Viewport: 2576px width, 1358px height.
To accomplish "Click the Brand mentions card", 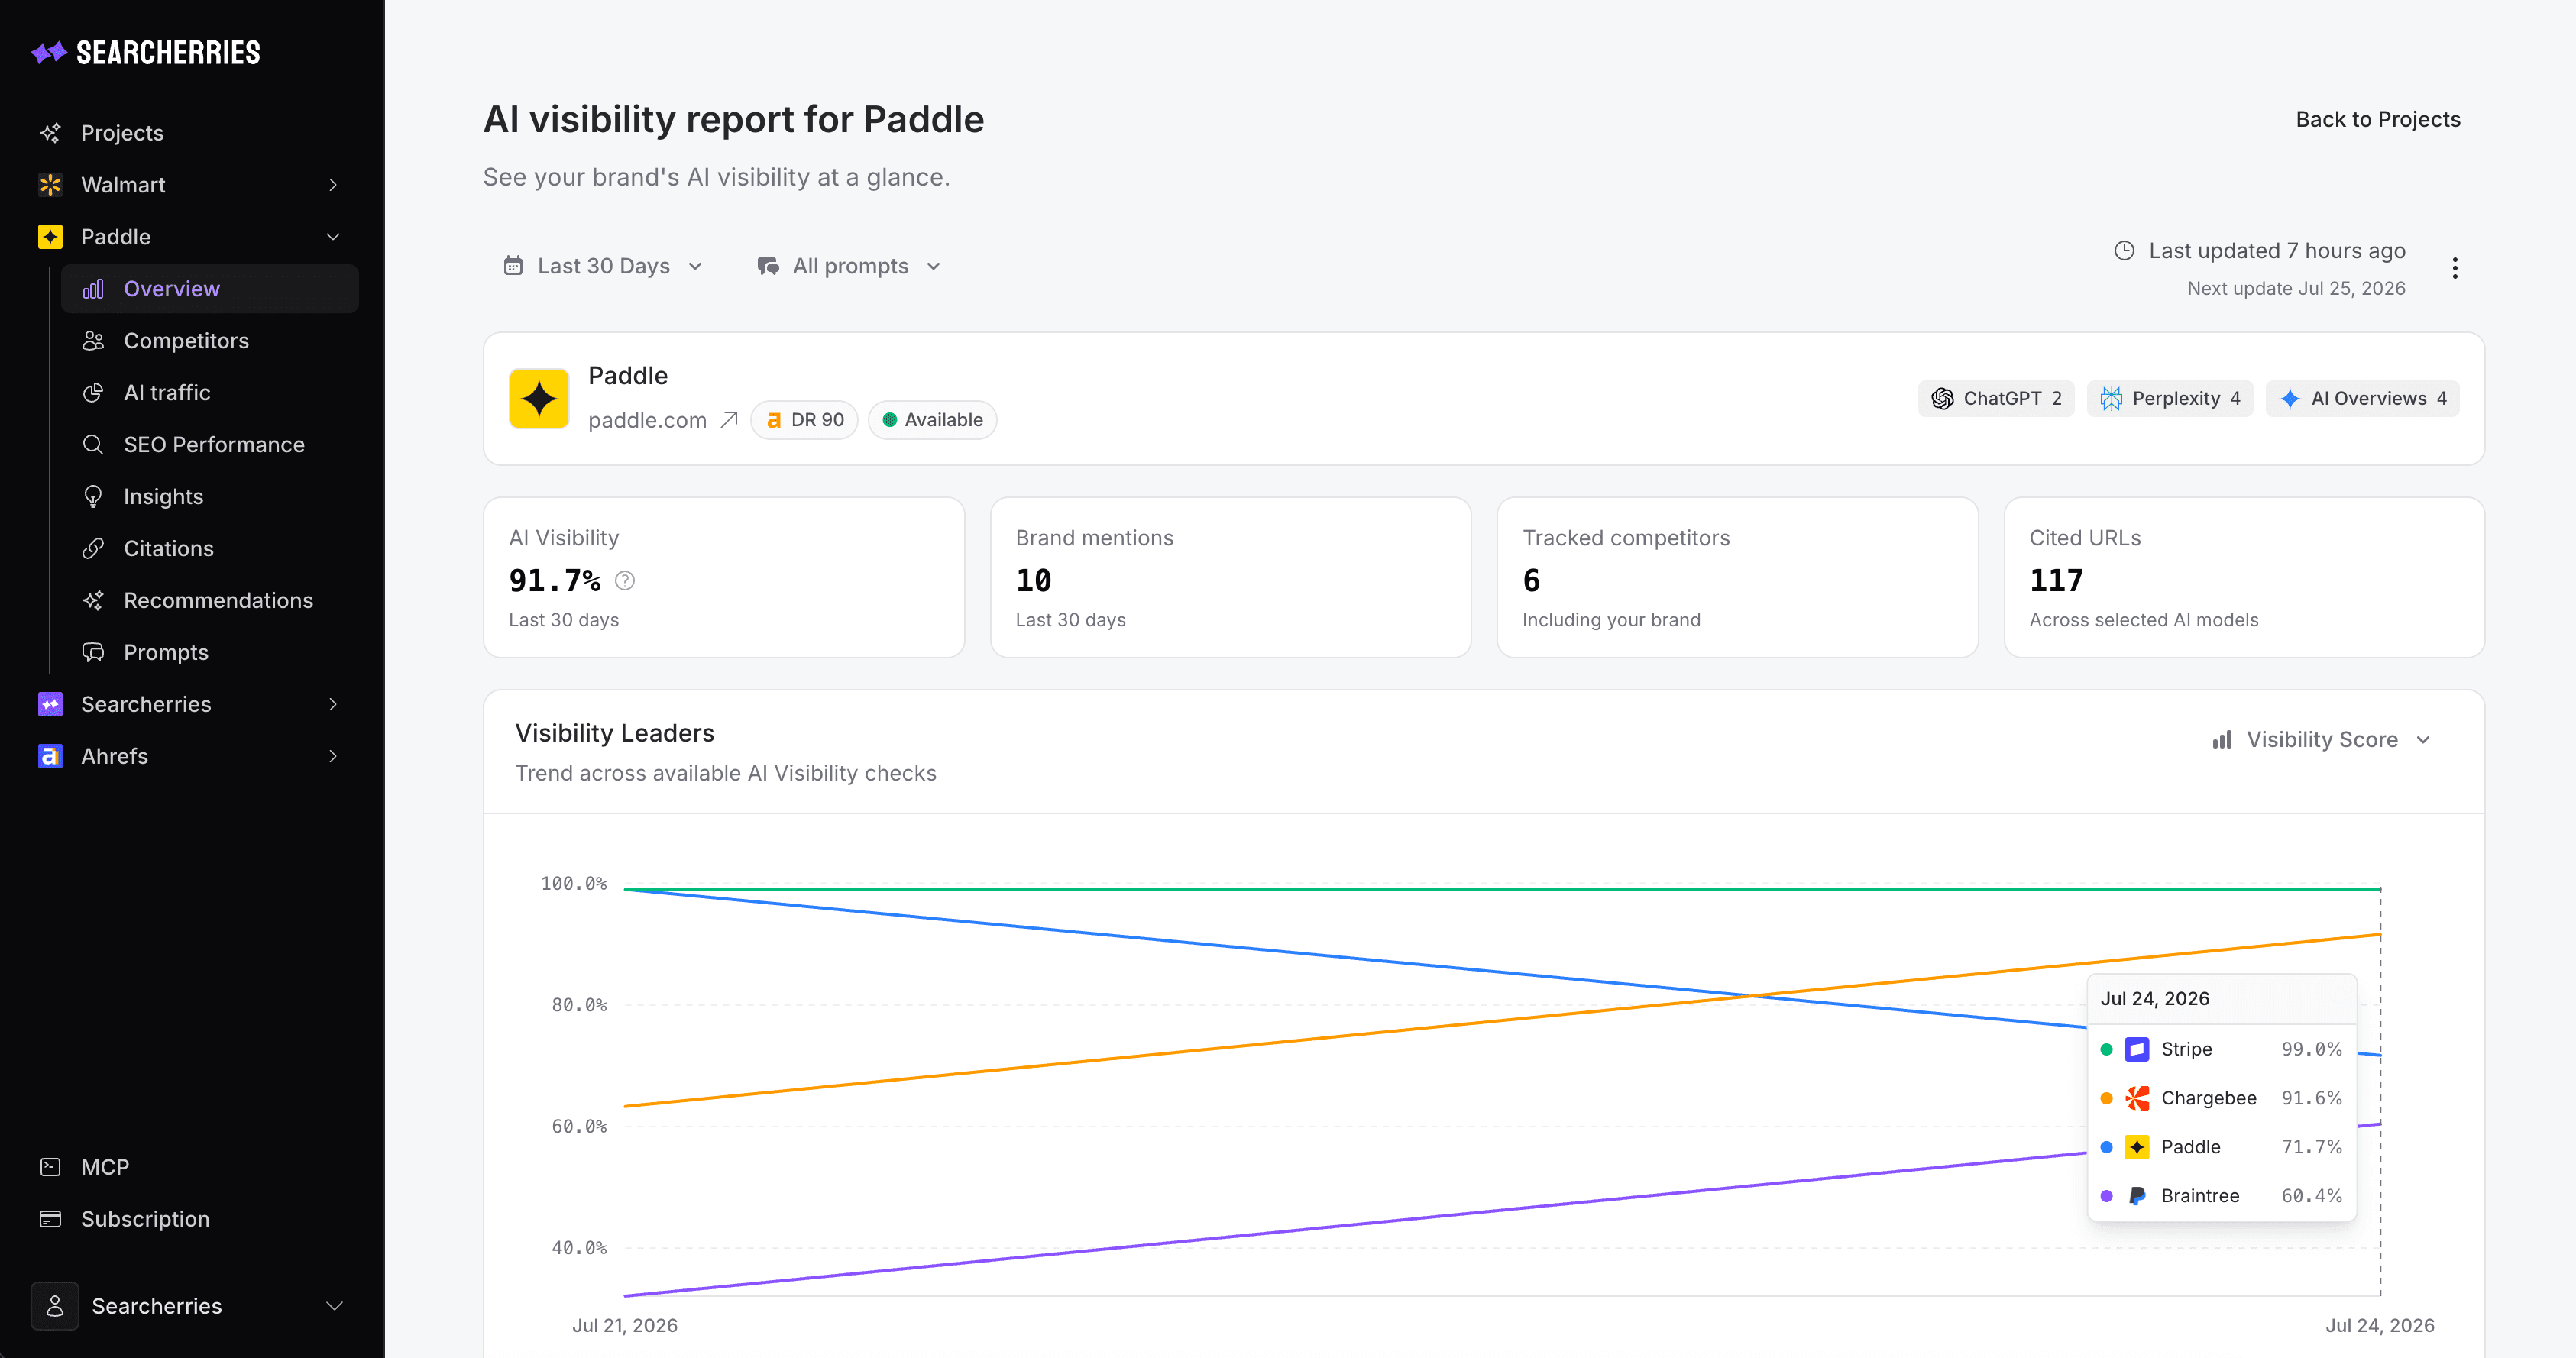I will click(x=1230, y=577).
